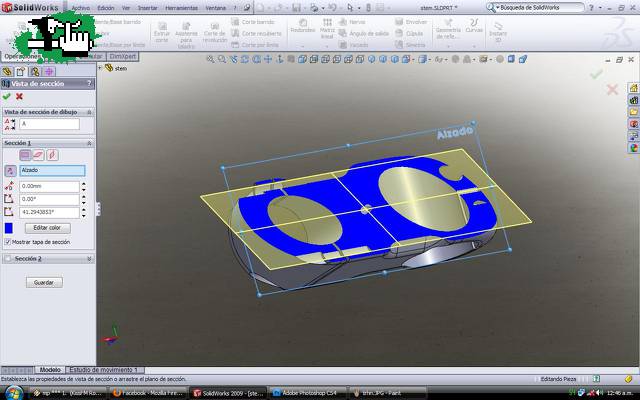Switch to Estudio de movimiento 1 tab
The image size is (640, 400).
(104, 370)
